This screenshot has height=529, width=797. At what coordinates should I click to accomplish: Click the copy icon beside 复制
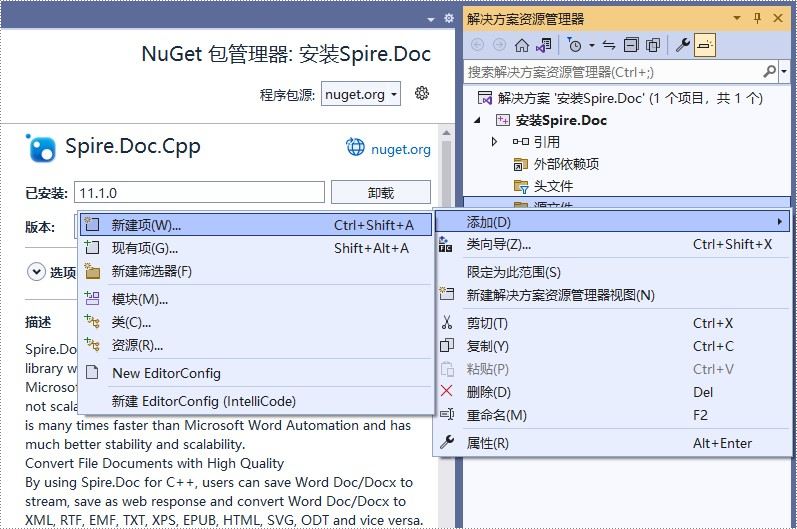[x=446, y=345]
